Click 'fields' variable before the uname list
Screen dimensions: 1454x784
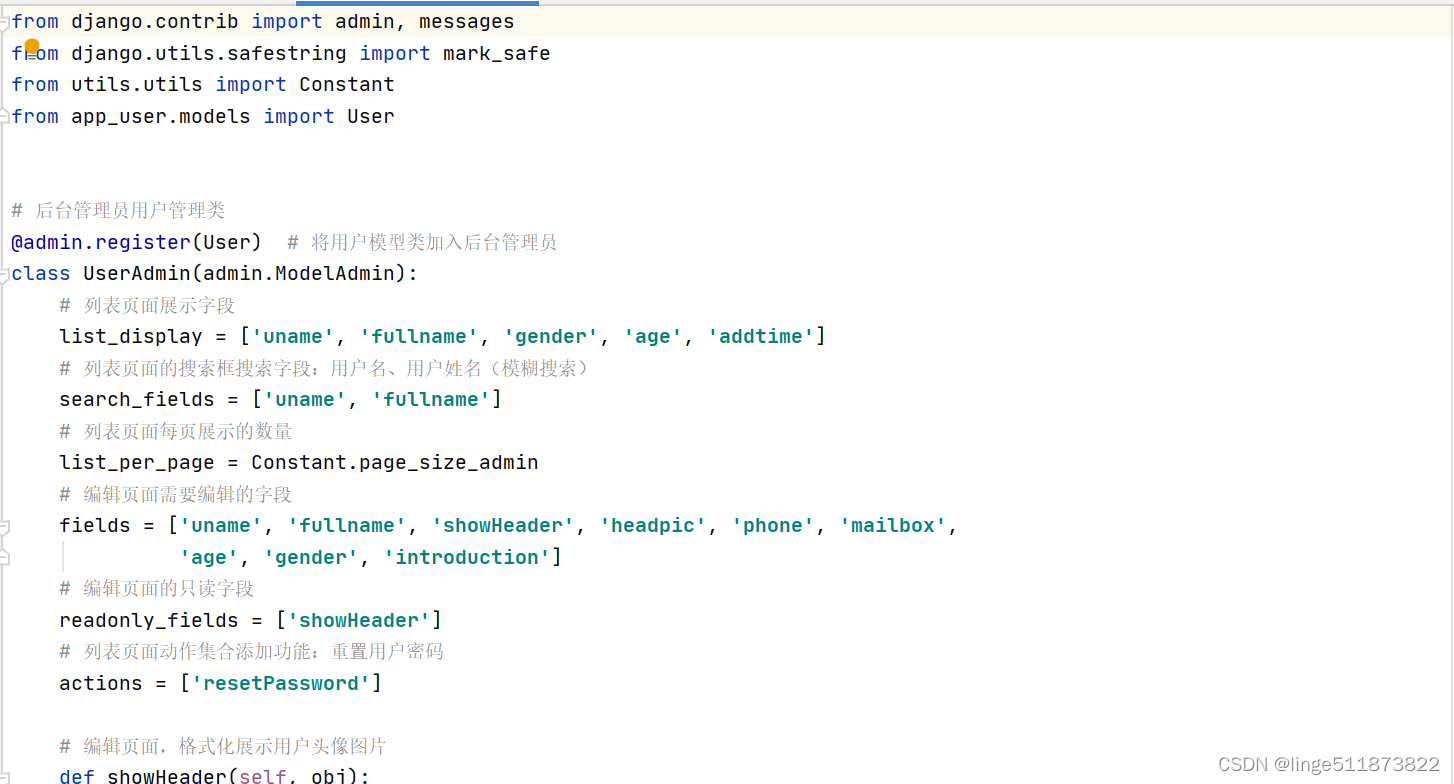(95, 525)
